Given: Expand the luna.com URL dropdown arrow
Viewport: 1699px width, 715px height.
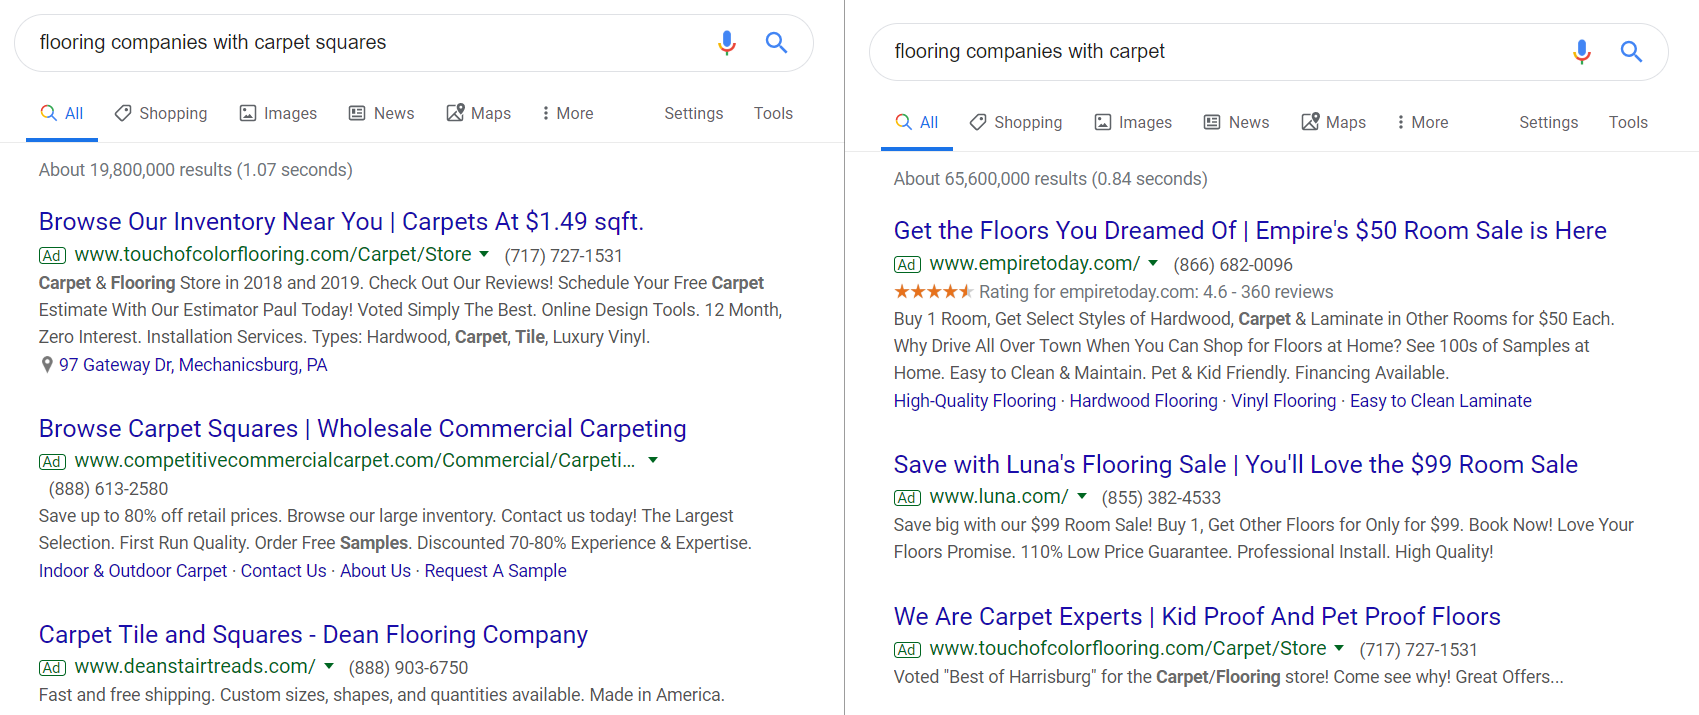Looking at the screenshot, I should [x=1082, y=496].
